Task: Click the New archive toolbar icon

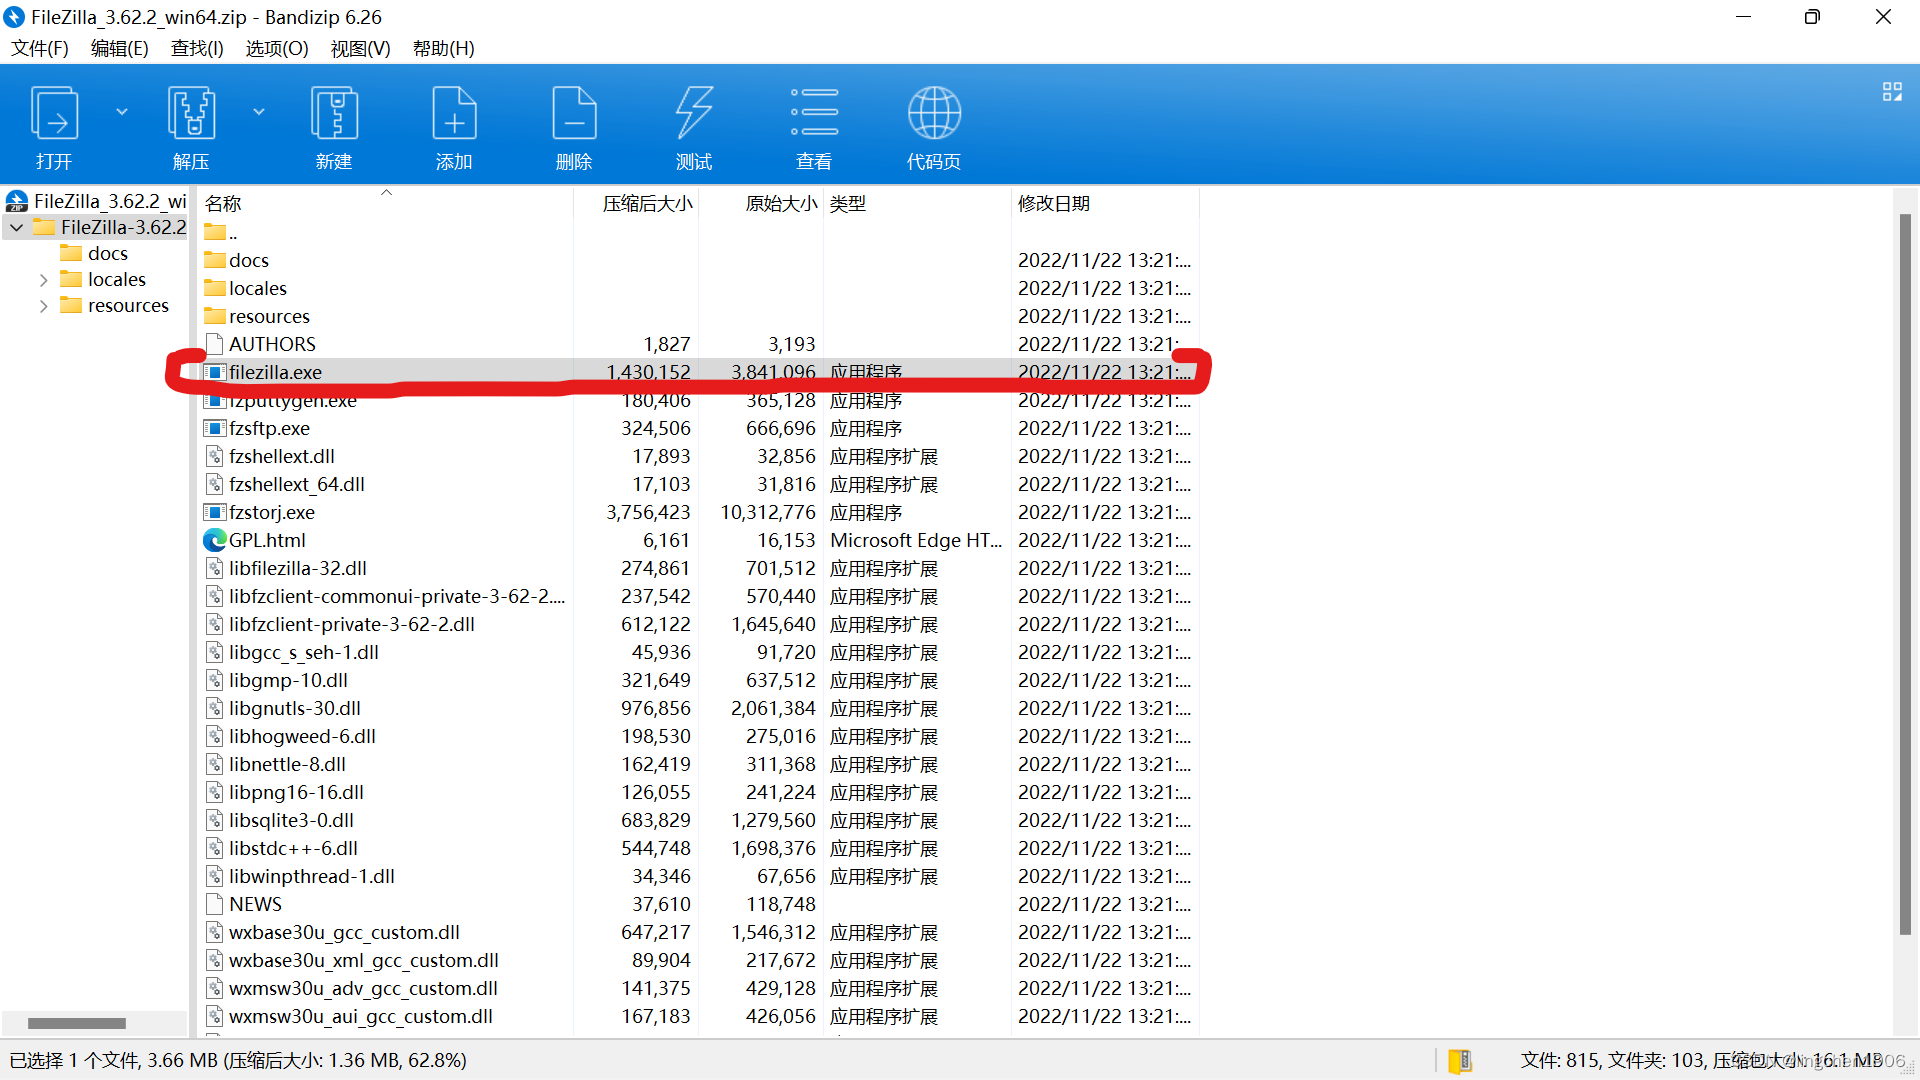Action: [334, 114]
